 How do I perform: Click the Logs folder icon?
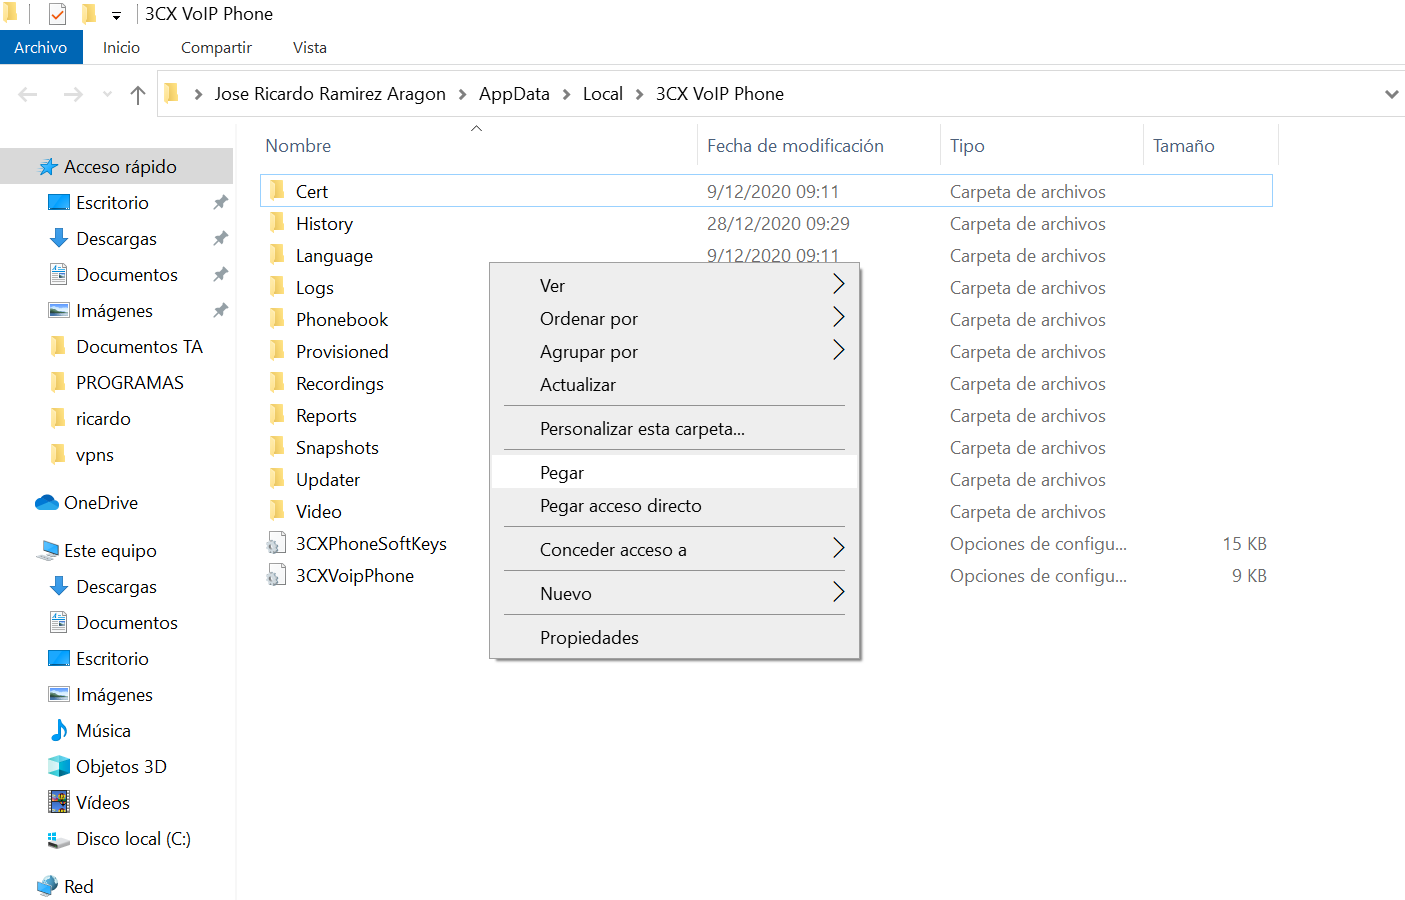point(277,287)
